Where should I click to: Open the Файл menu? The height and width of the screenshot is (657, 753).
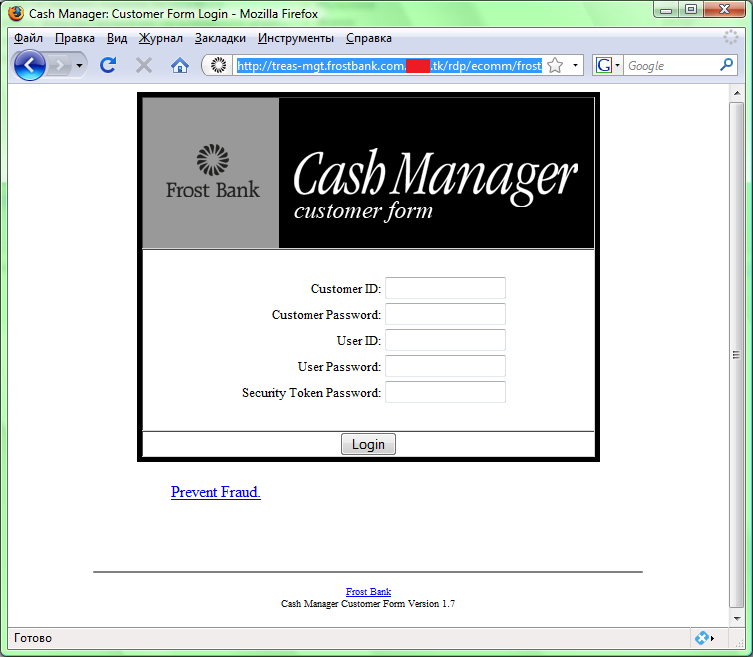pyautogui.click(x=28, y=38)
